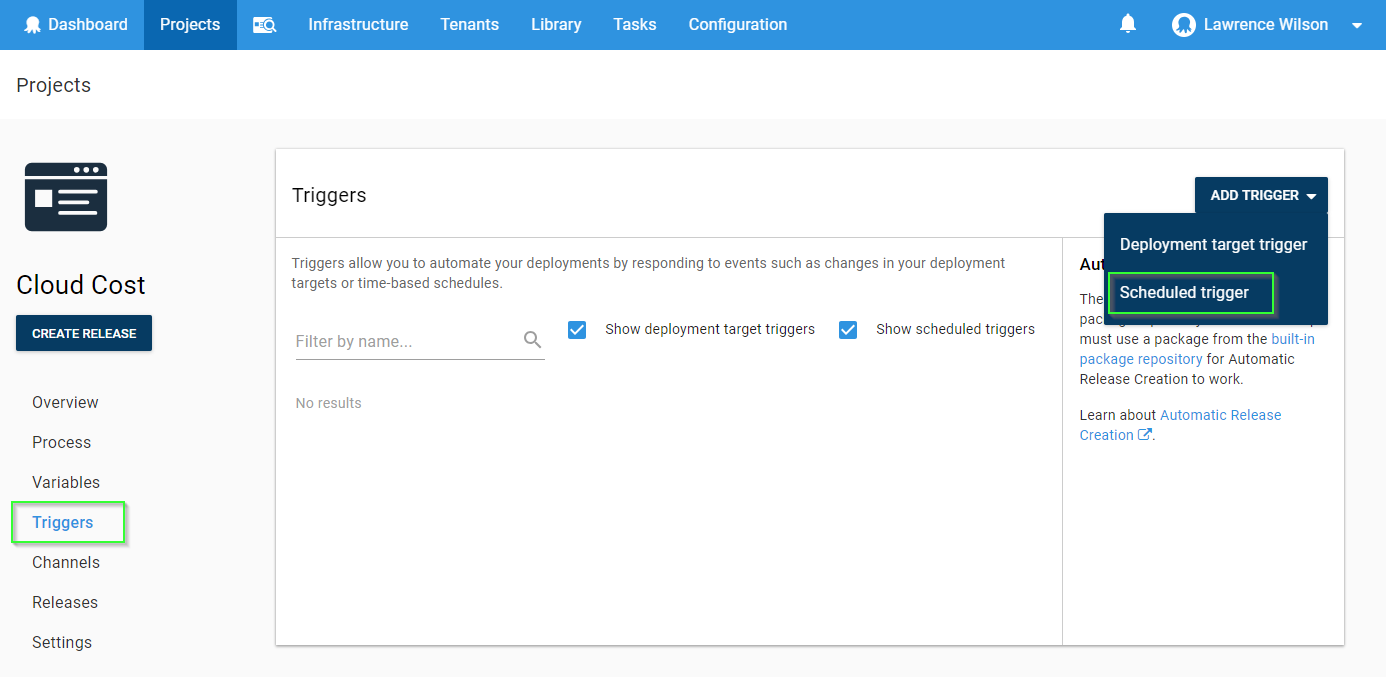Screen dimensions: 1386x677
Task: Select Scheduled trigger from the menu
Action: tap(1184, 293)
